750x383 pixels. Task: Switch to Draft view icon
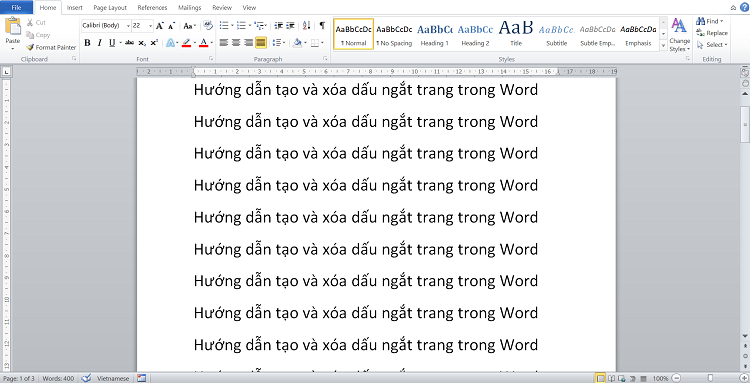click(643, 378)
